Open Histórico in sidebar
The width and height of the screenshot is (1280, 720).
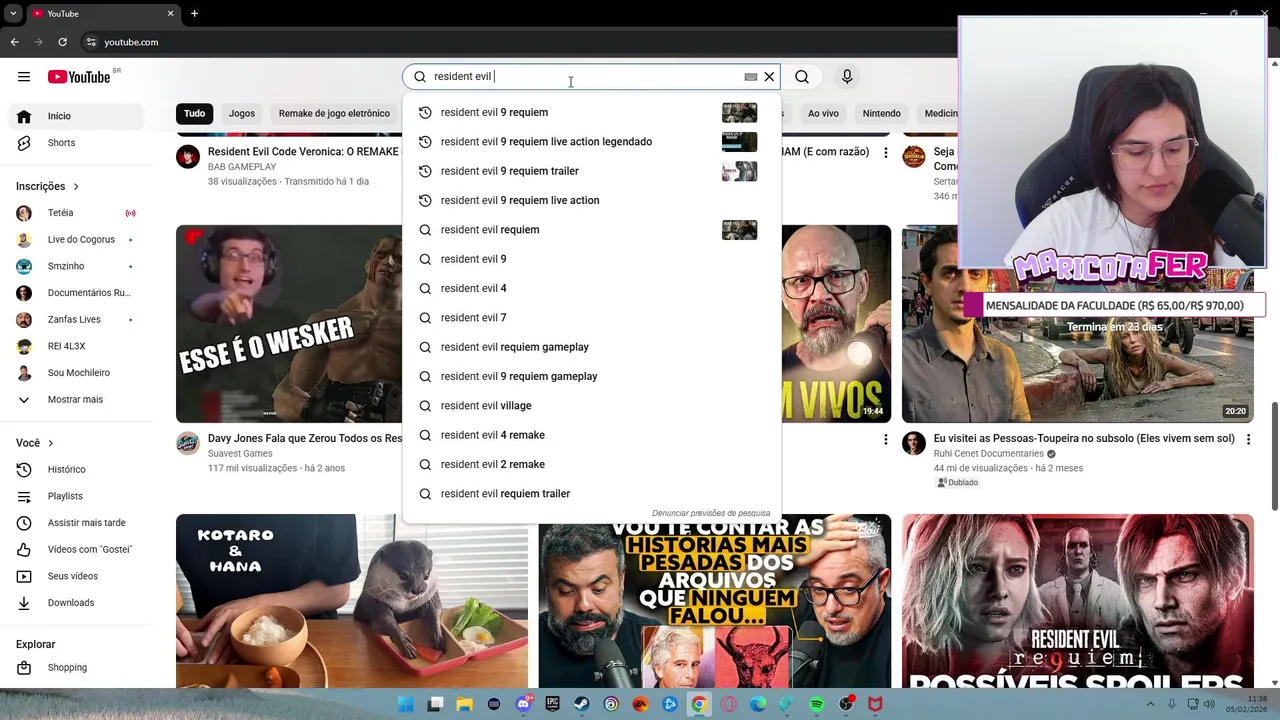tap(76, 469)
